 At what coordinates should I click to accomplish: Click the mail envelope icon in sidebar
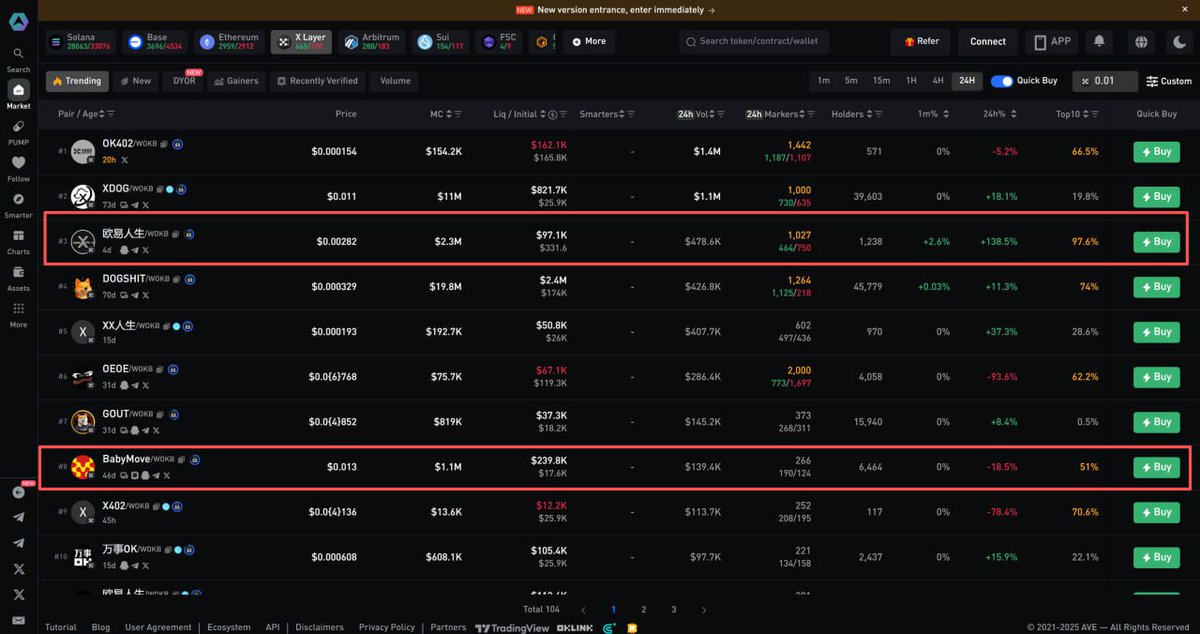click(18, 621)
